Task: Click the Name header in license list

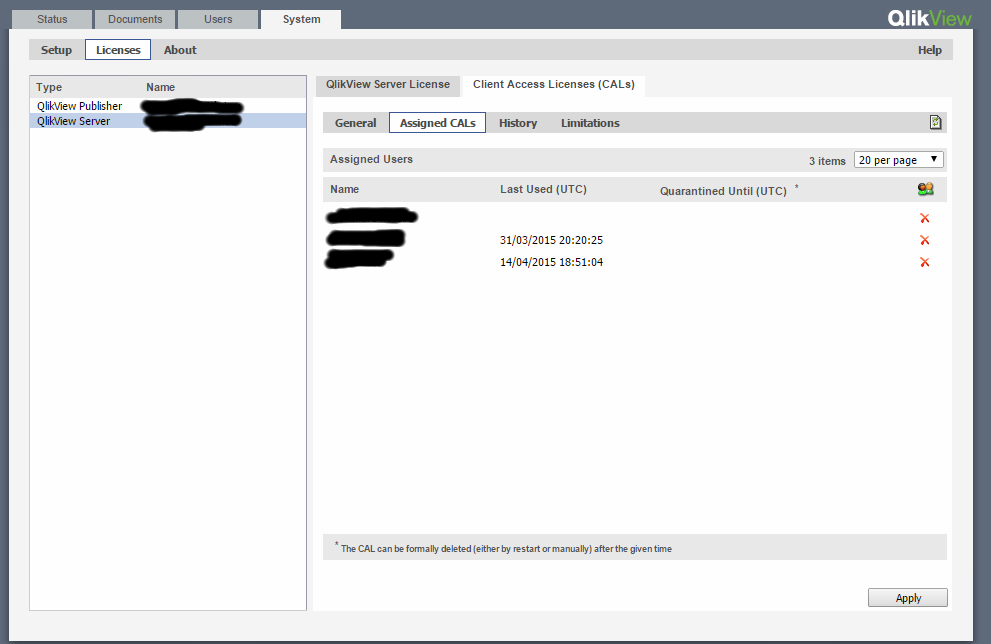Action: click(x=161, y=87)
